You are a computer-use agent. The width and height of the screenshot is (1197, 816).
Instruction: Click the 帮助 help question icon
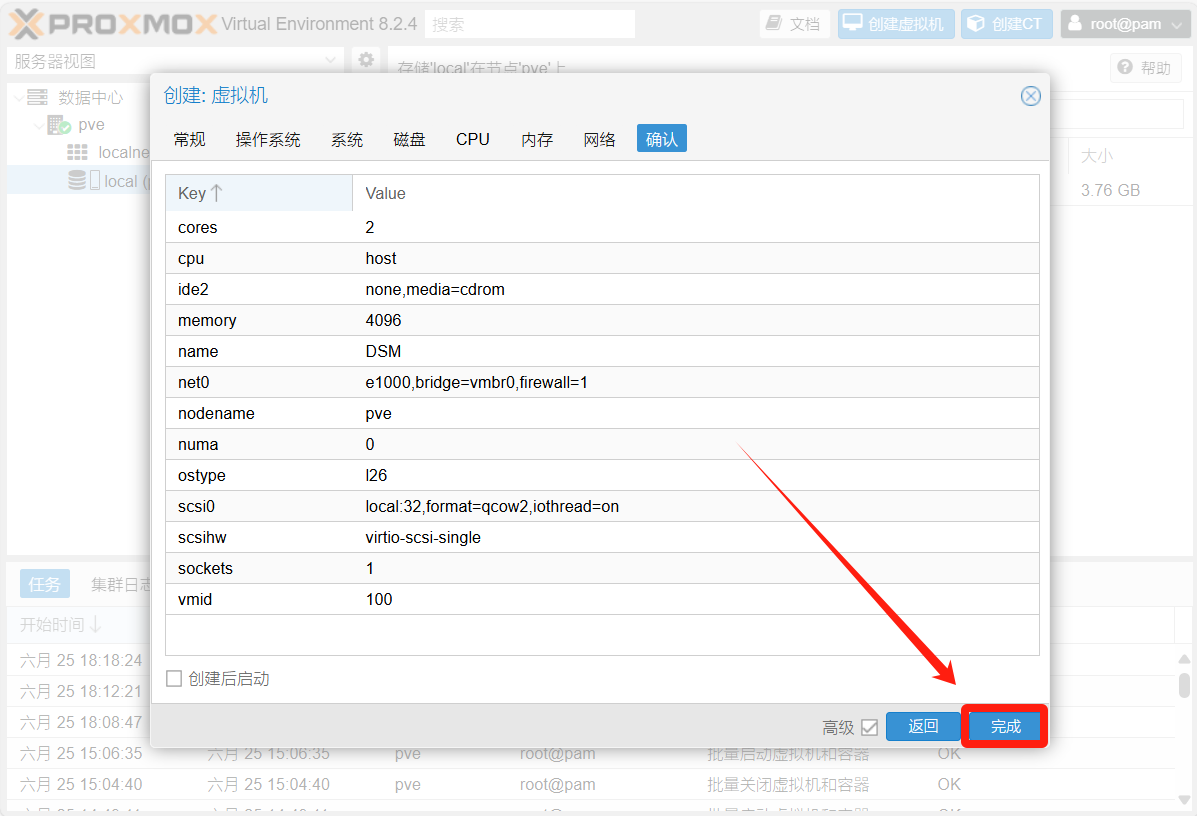(x=1125, y=68)
